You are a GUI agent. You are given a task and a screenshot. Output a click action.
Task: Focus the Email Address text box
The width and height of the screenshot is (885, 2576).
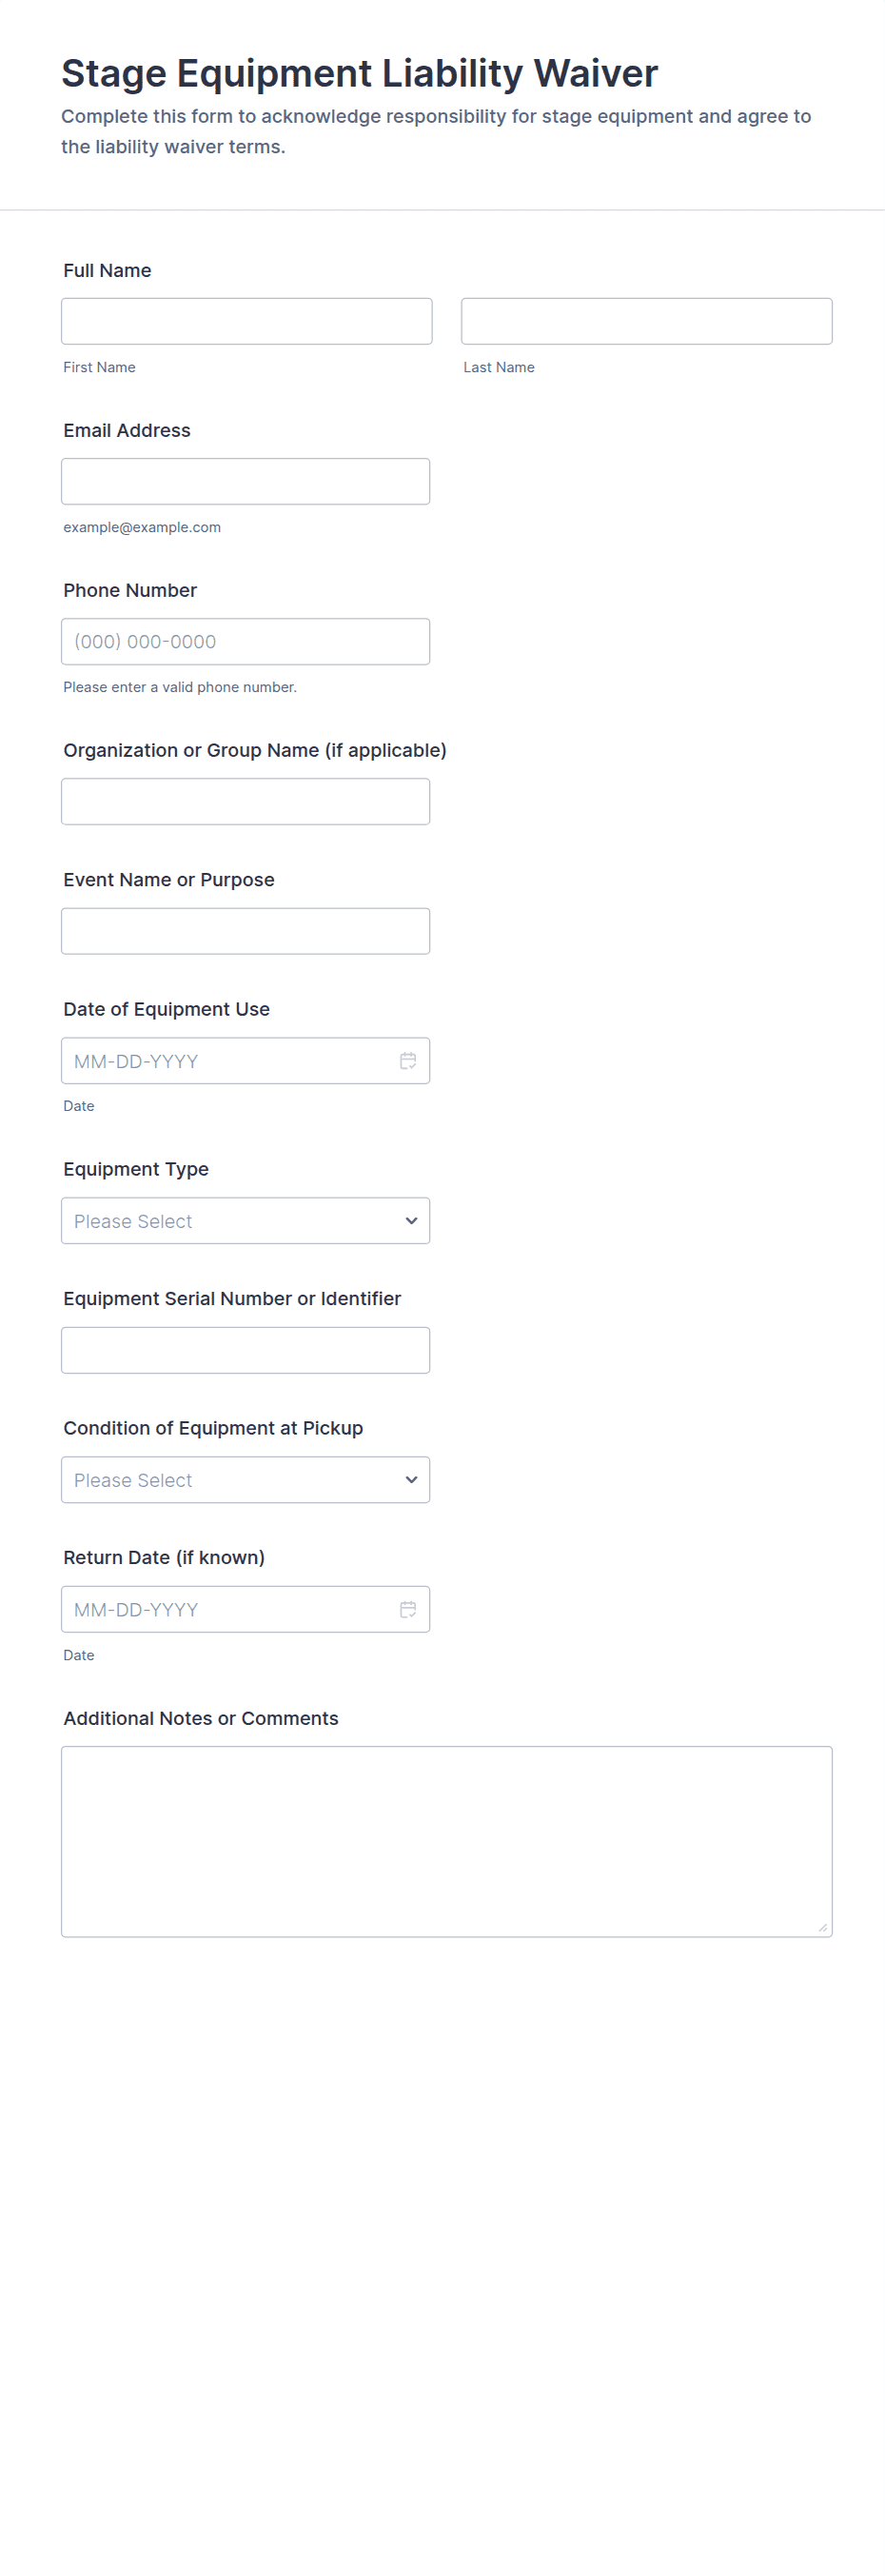coord(245,481)
